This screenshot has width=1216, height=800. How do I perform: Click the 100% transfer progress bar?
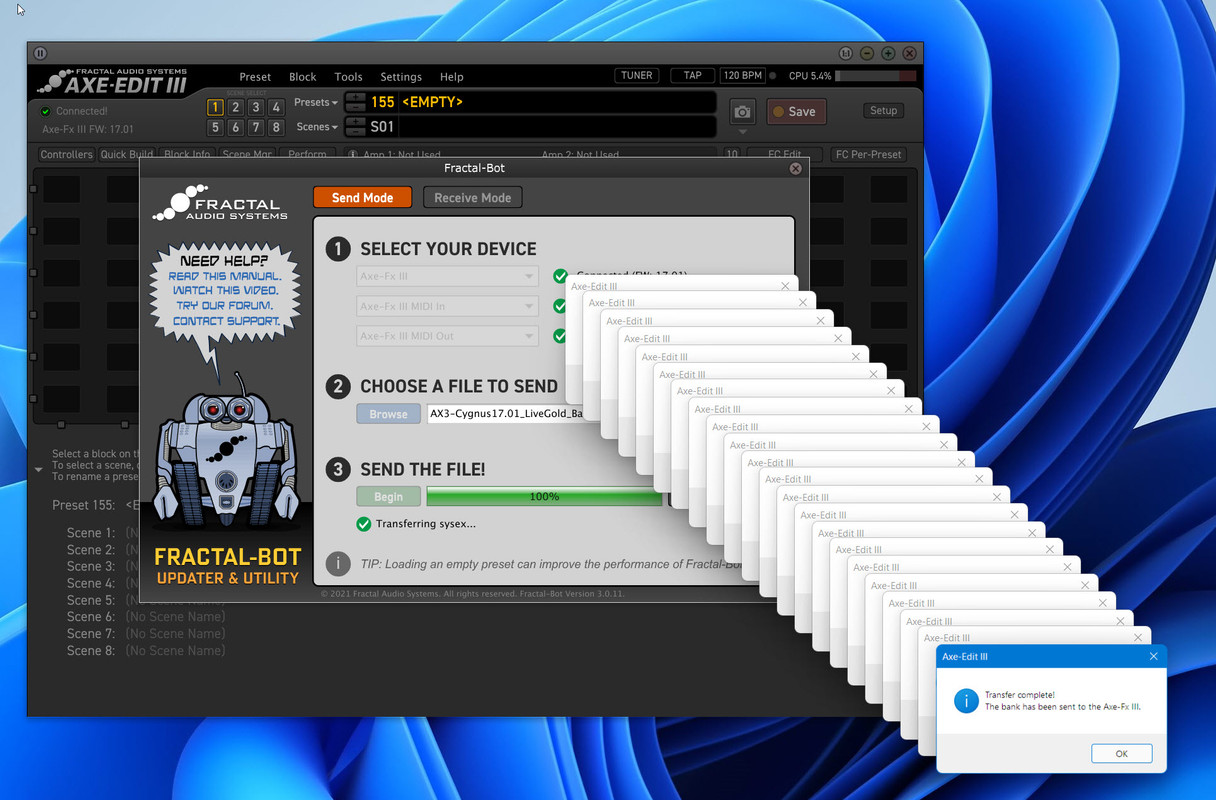544,497
